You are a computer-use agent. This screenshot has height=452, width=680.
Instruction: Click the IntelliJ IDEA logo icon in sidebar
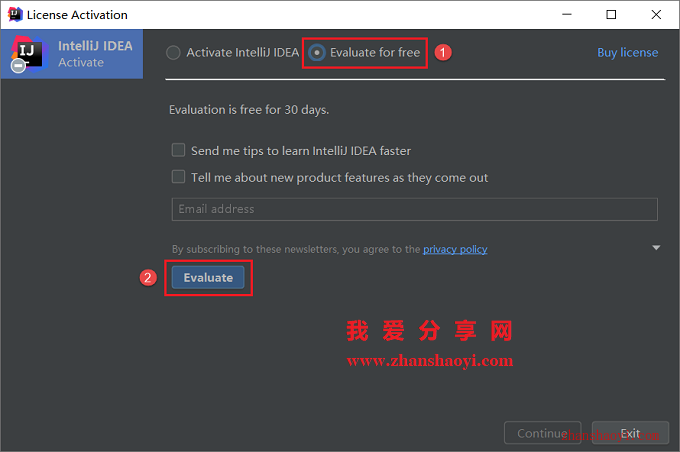click(x=28, y=54)
